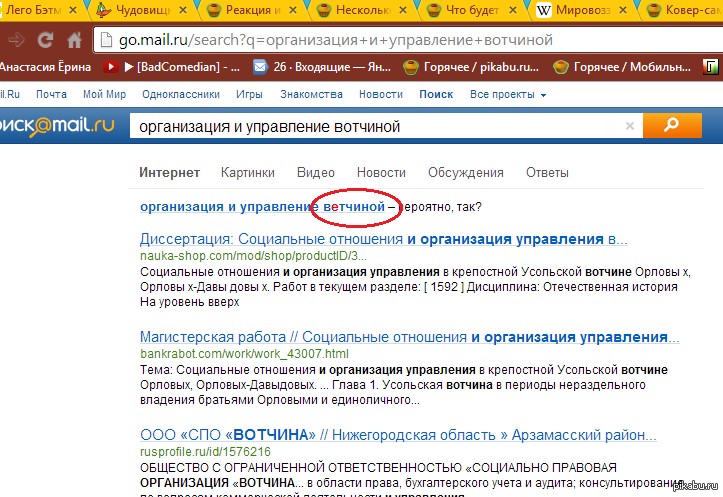
Task: Select the Картинки search tab
Action: tap(248, 173)
